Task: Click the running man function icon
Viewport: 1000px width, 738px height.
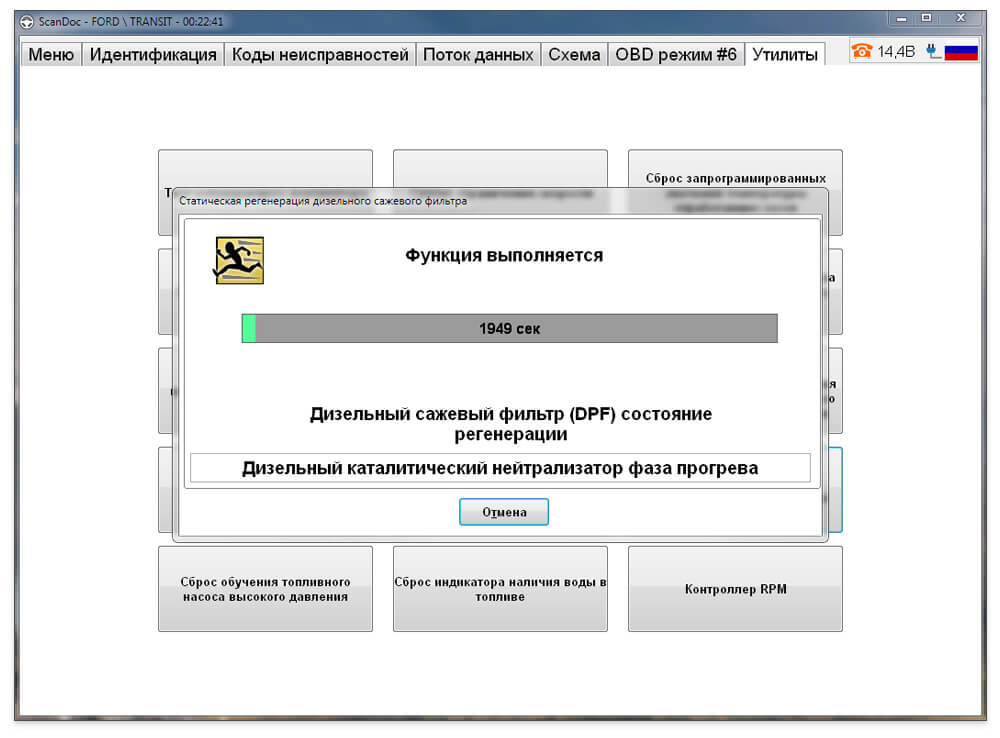Action: click(239, 260)
